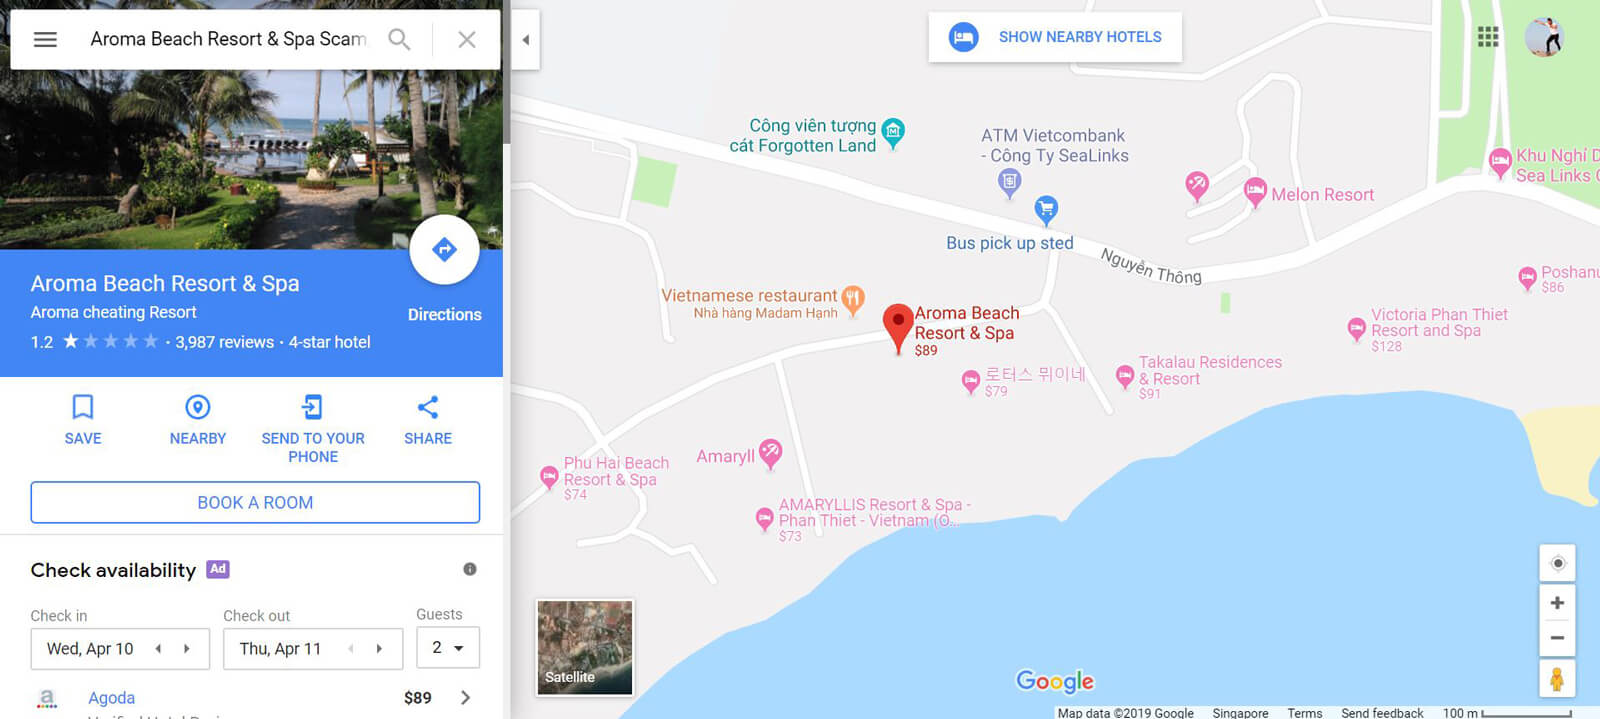
Task: Share this place icon
Action: 428,407
